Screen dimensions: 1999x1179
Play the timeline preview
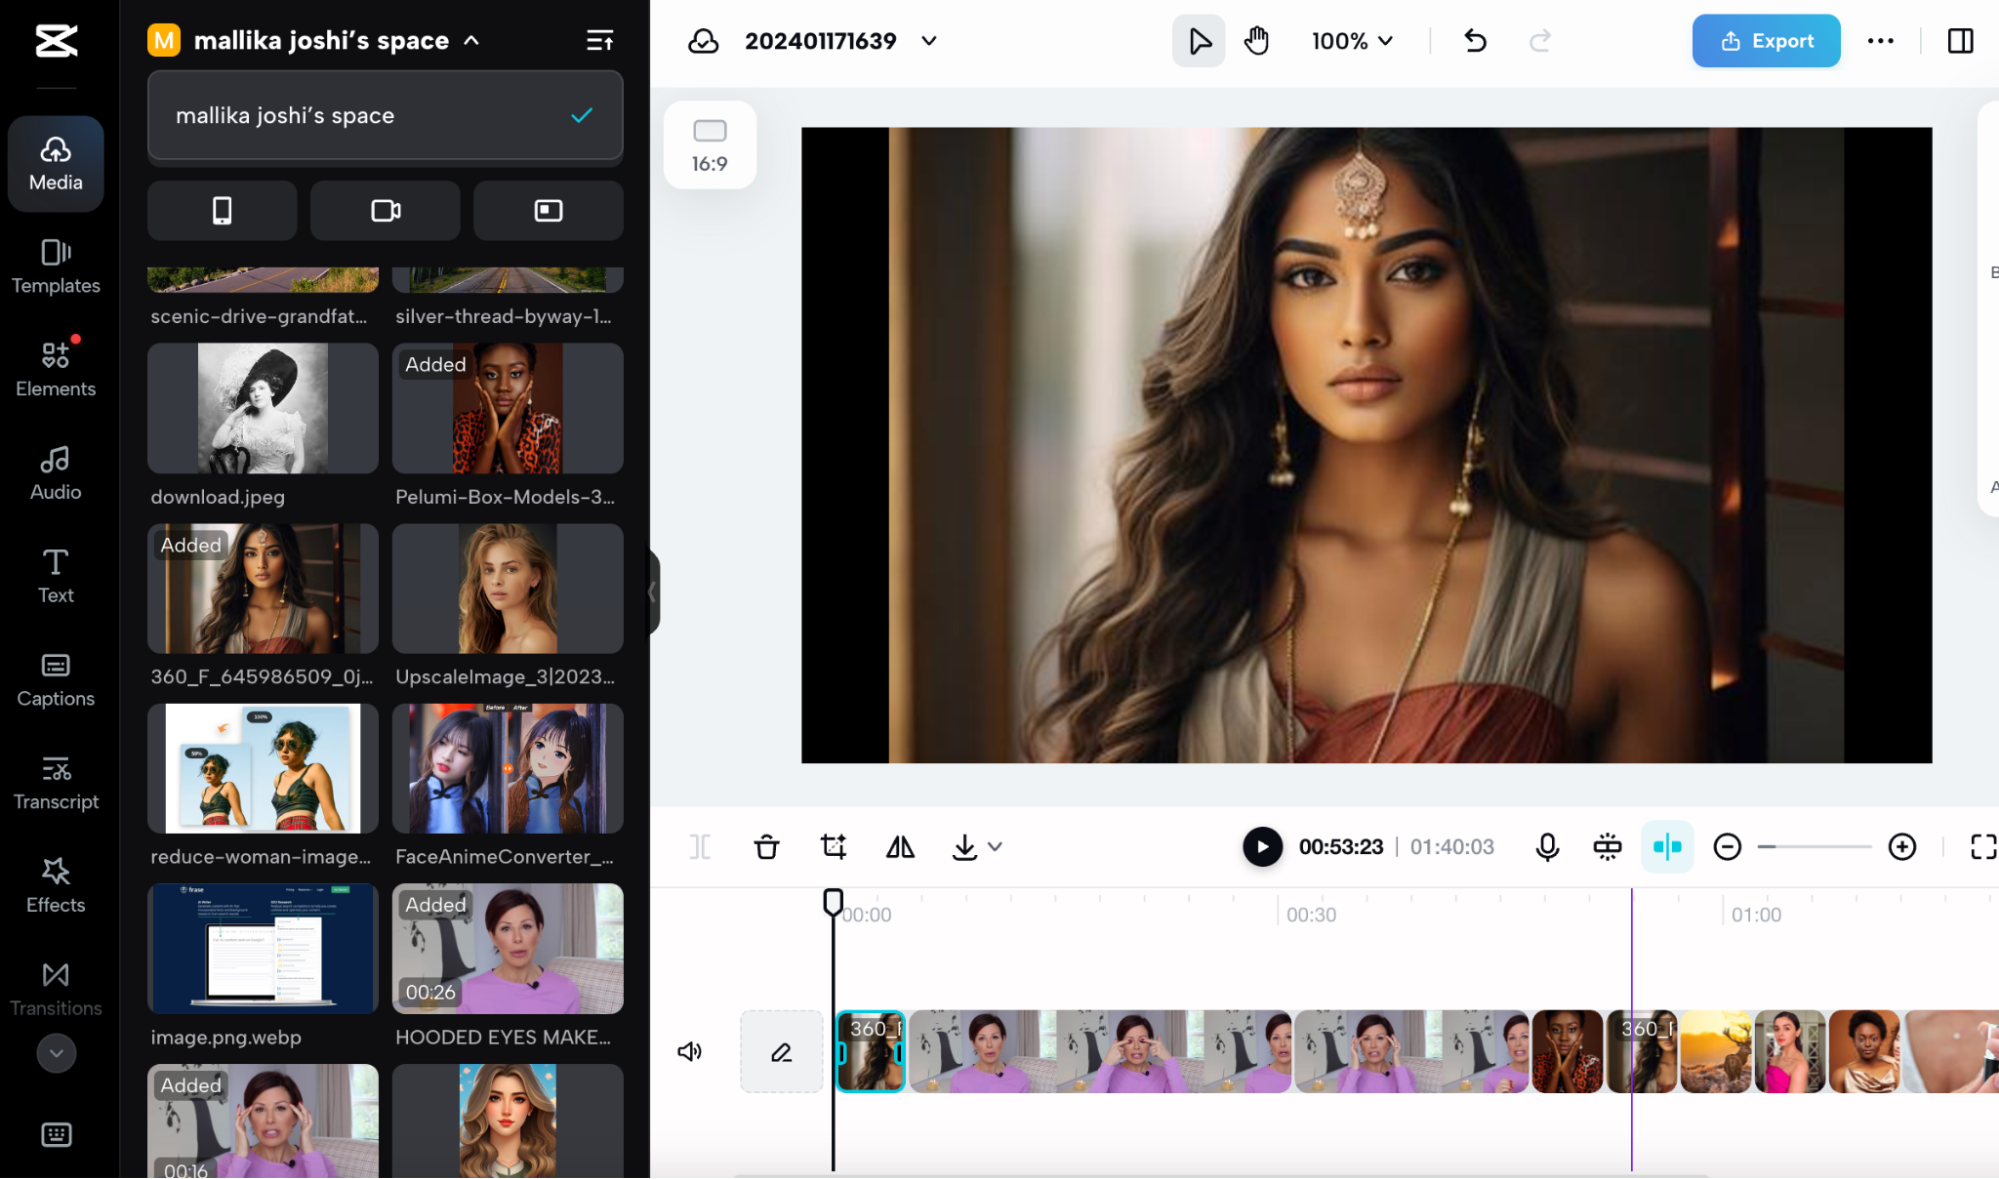pos(1262,847)
